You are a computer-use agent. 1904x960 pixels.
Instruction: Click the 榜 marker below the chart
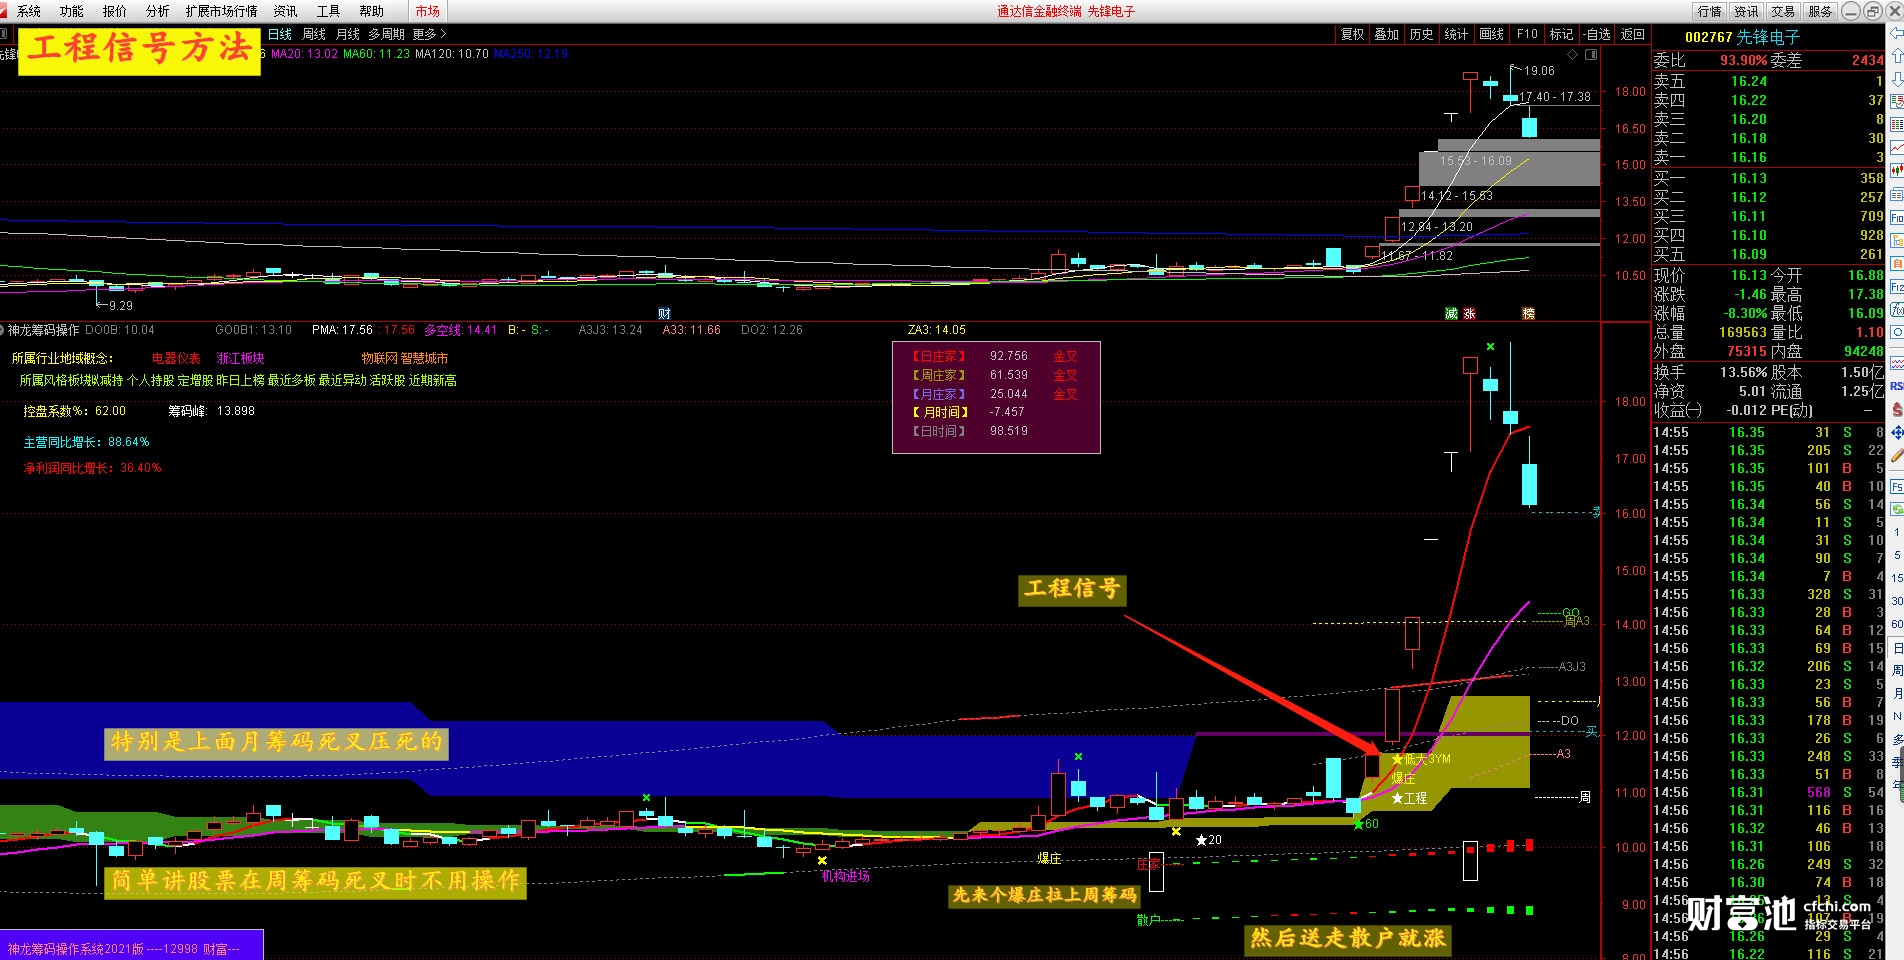point(1528,313)
